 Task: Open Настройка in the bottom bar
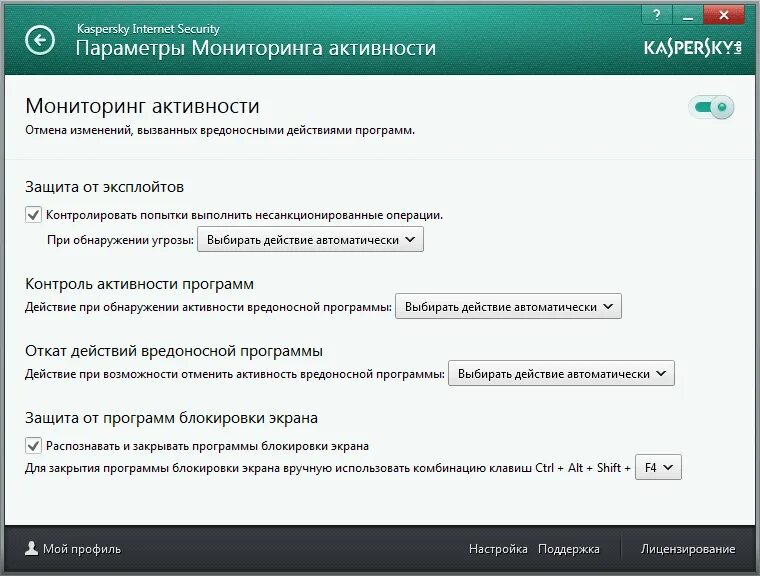[x=498, y=549]
